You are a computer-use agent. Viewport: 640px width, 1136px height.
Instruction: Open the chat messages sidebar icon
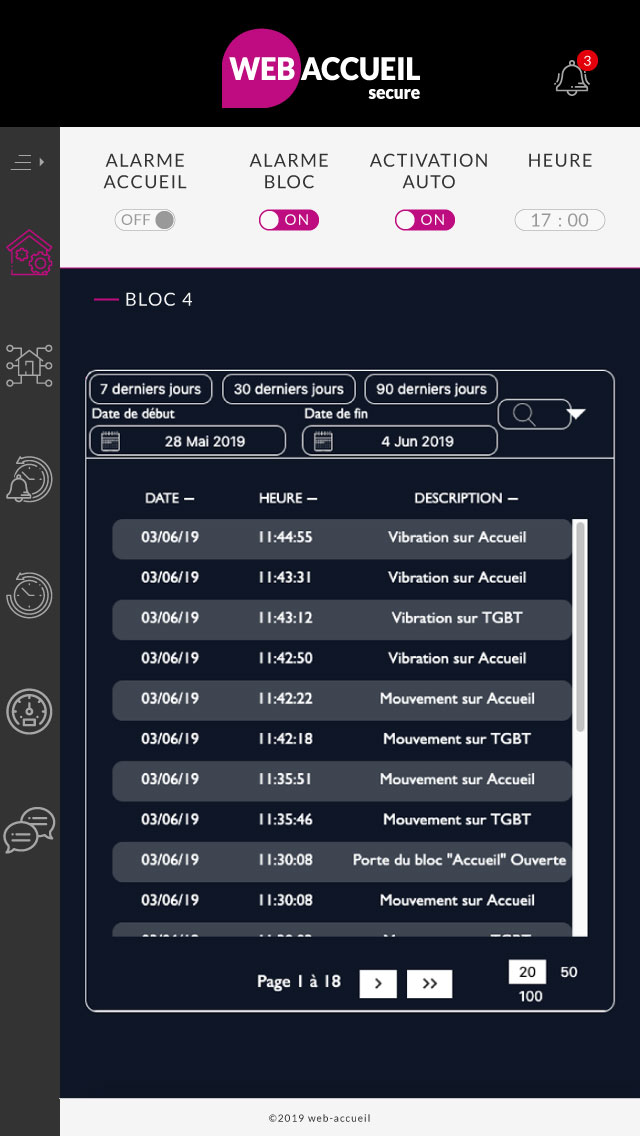[x=30, y=830]
